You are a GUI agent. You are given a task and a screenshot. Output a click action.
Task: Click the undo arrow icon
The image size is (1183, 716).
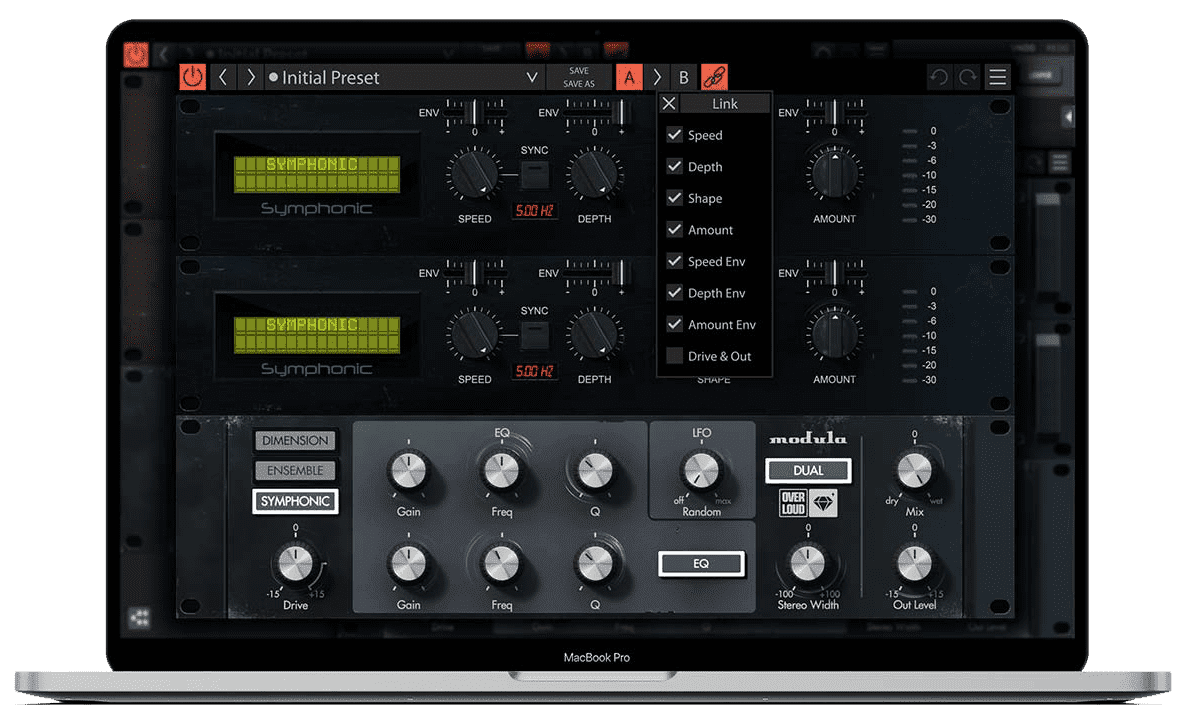coord(939,77)
